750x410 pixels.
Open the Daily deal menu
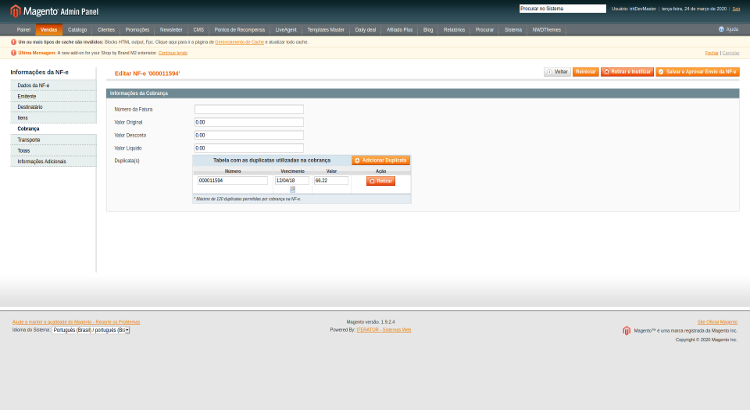[365, 30]
